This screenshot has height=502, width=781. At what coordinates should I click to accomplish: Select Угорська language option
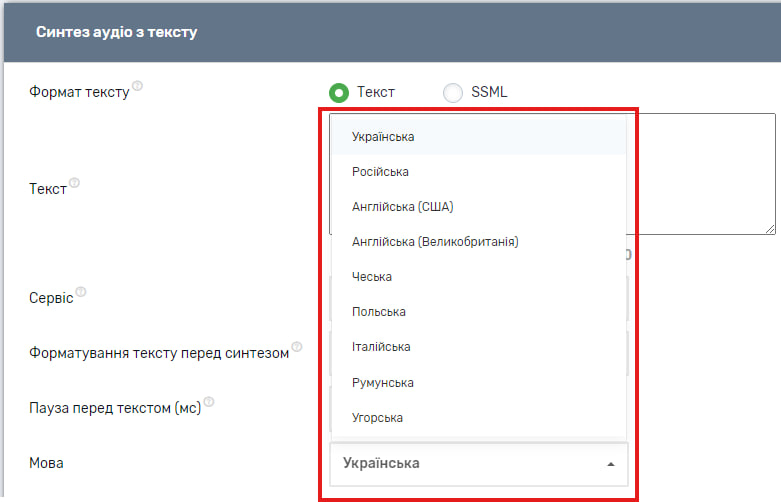click(377, 418)
